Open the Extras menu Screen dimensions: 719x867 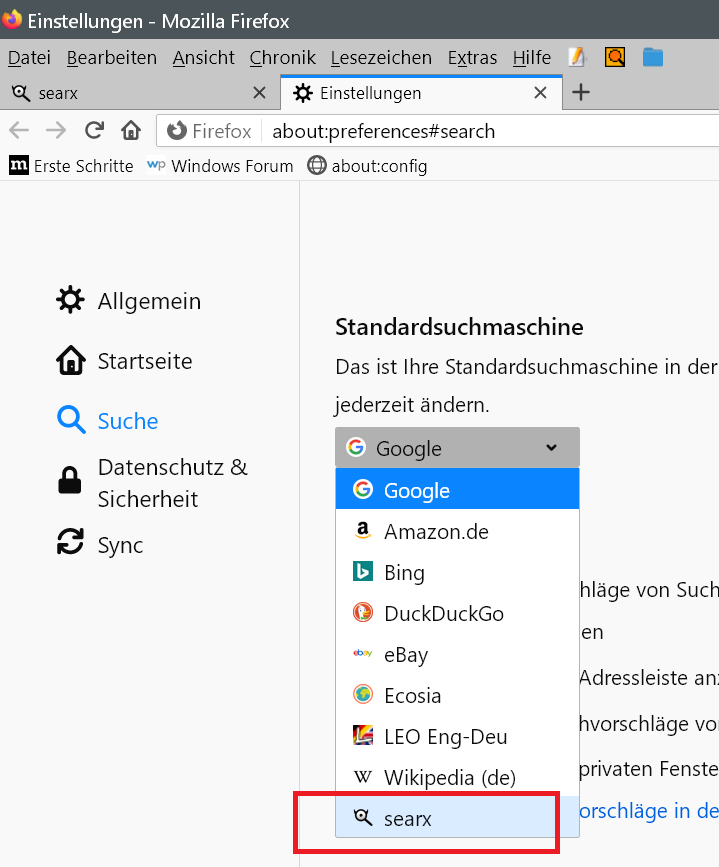coord(472,57)
